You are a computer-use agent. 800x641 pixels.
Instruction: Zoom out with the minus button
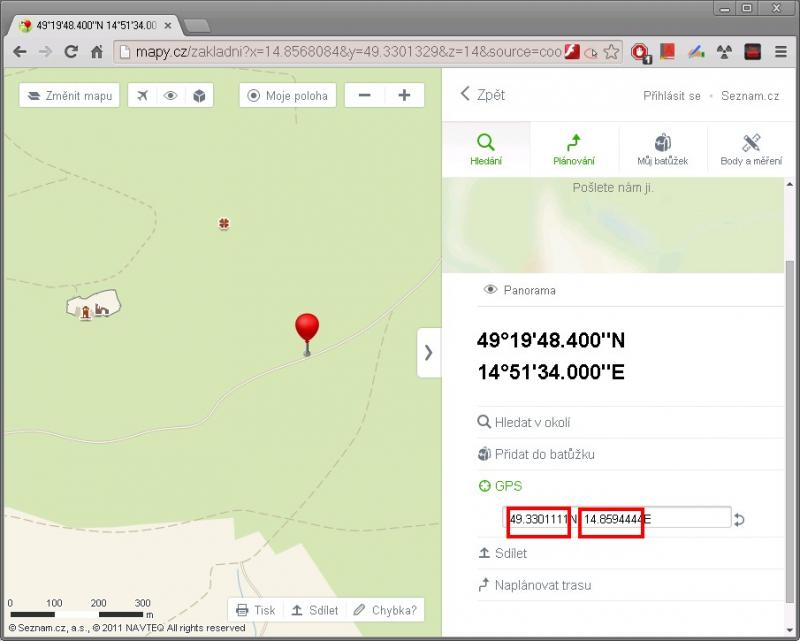[x=365, y=95]
